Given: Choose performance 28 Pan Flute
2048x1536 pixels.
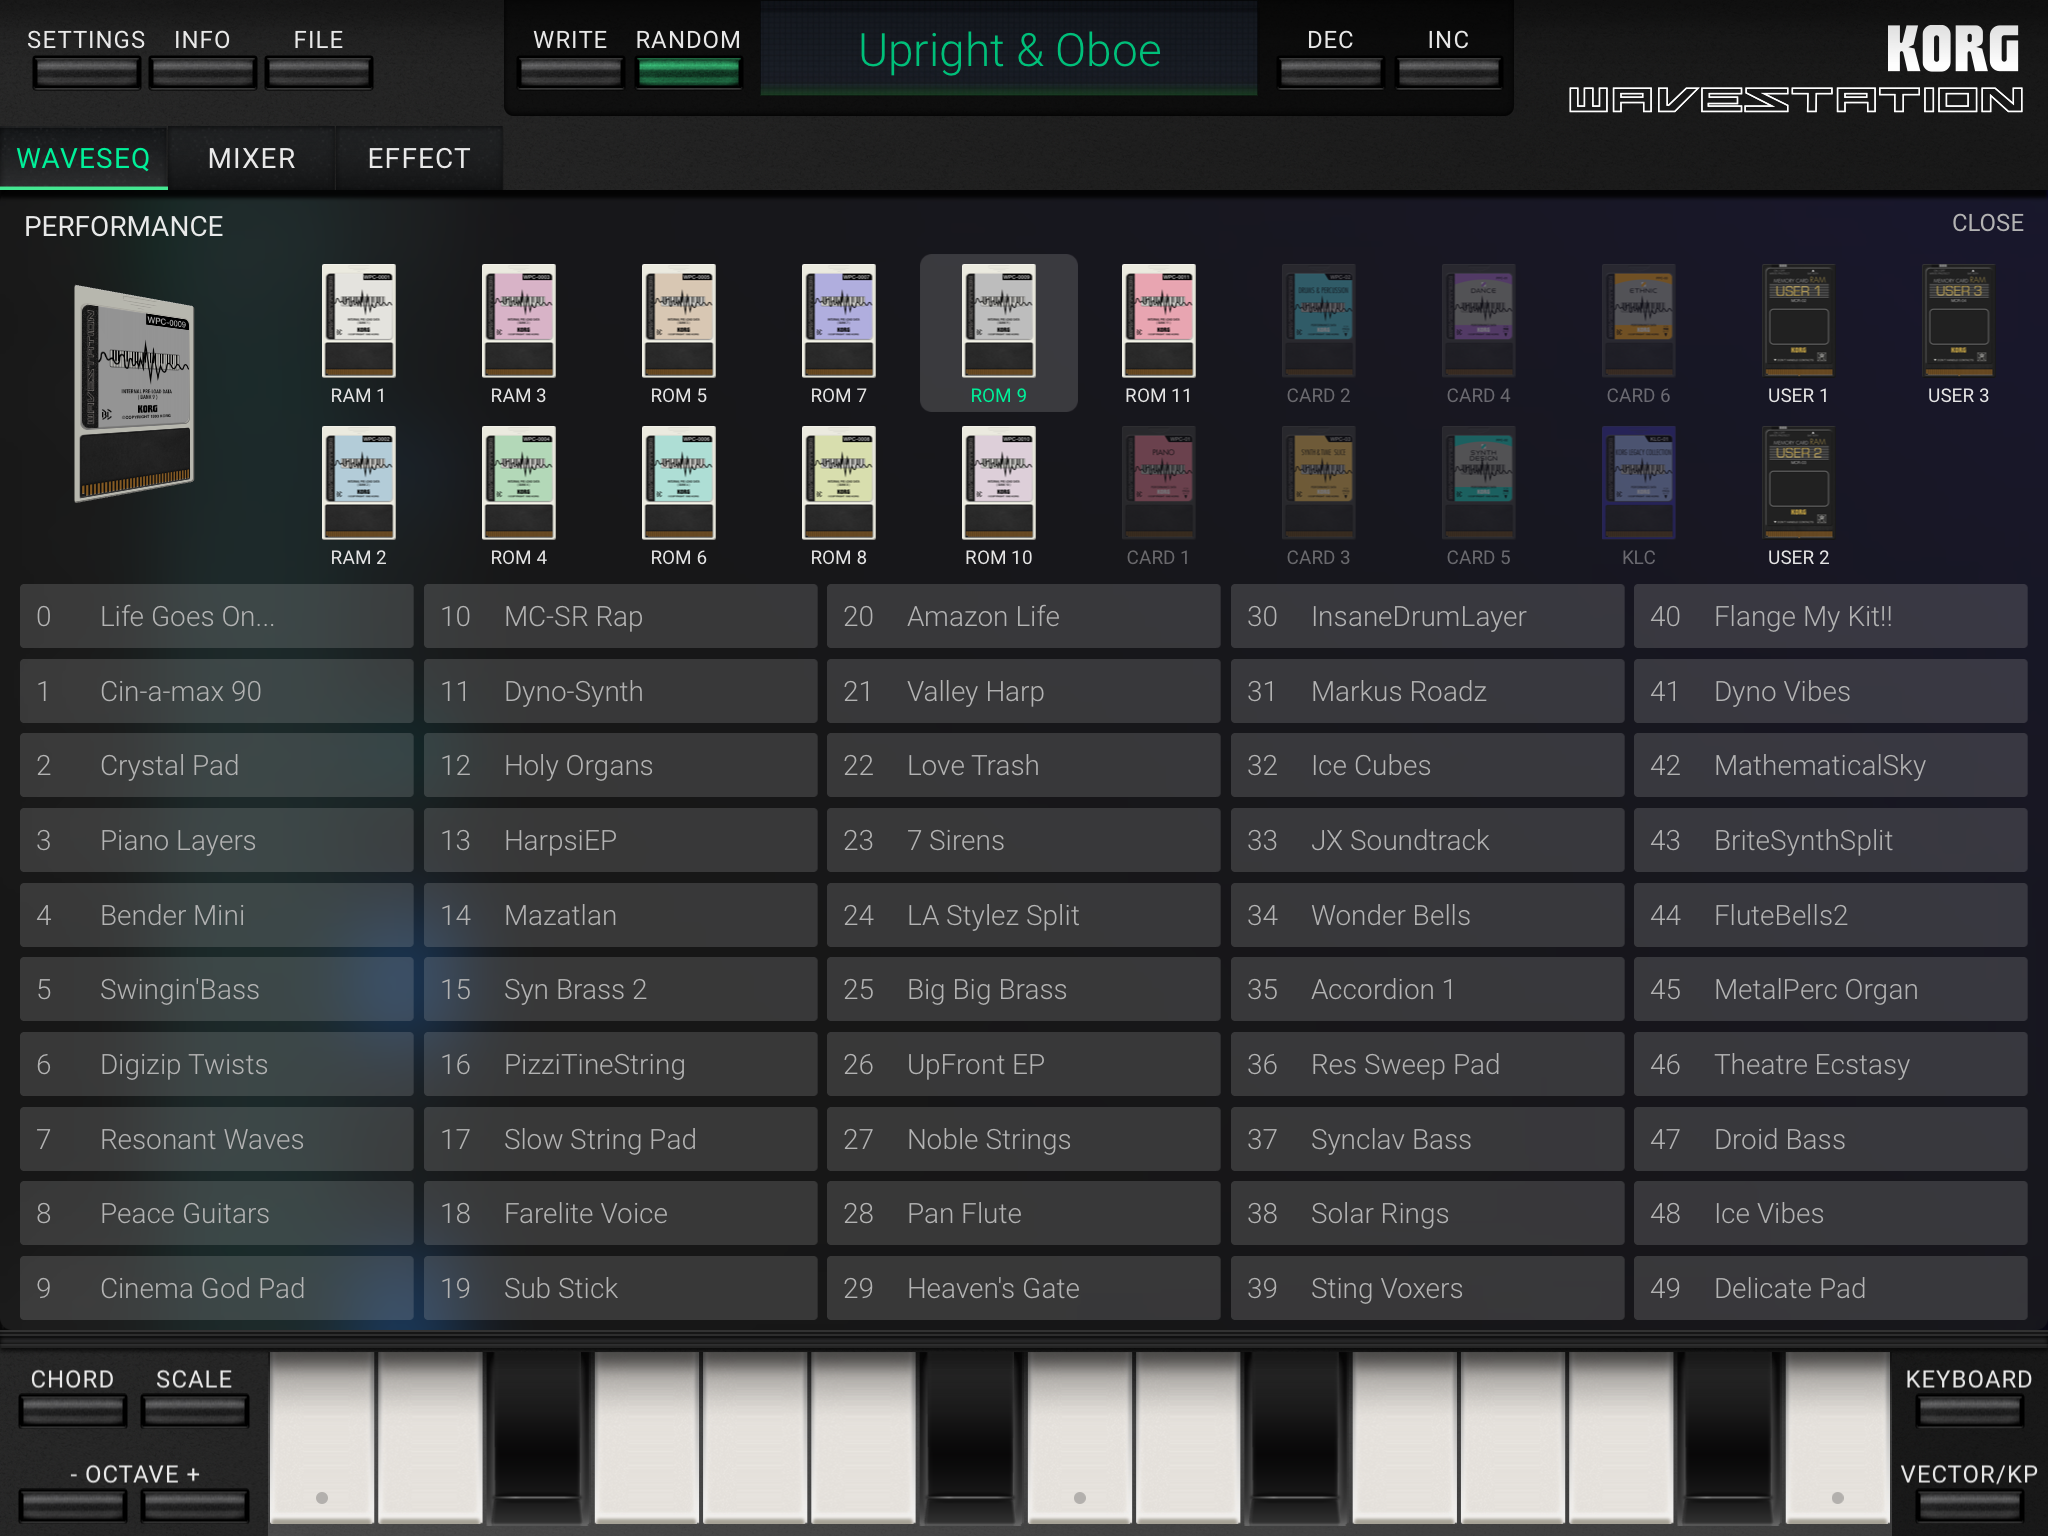Looking at the screenshot, I should [1023, 1213].
